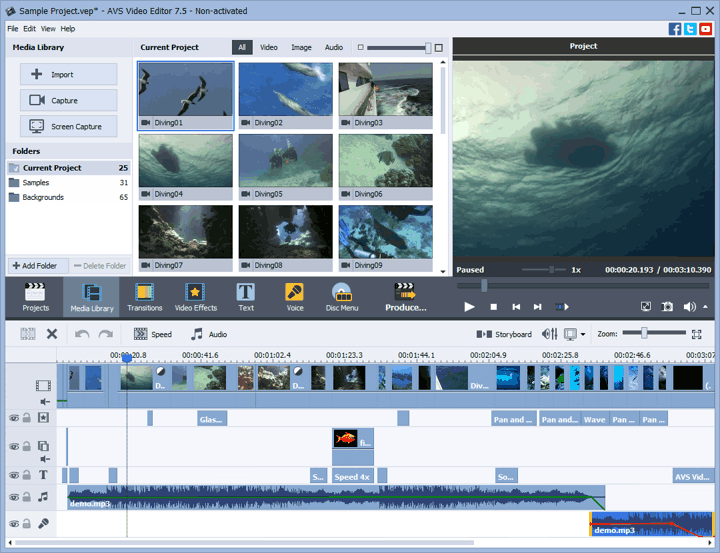The width and height of the screenshot is (720, 553).
Task: Switch to Storyboard view
Action: [x=504, y=334]
